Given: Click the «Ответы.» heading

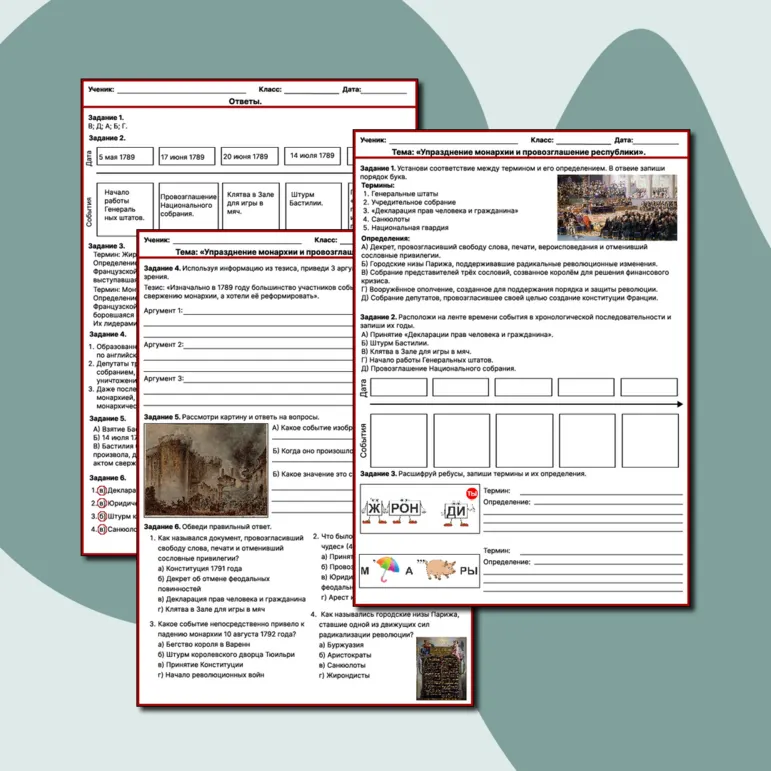Looking at the screenshot, I should coord(245,101).
